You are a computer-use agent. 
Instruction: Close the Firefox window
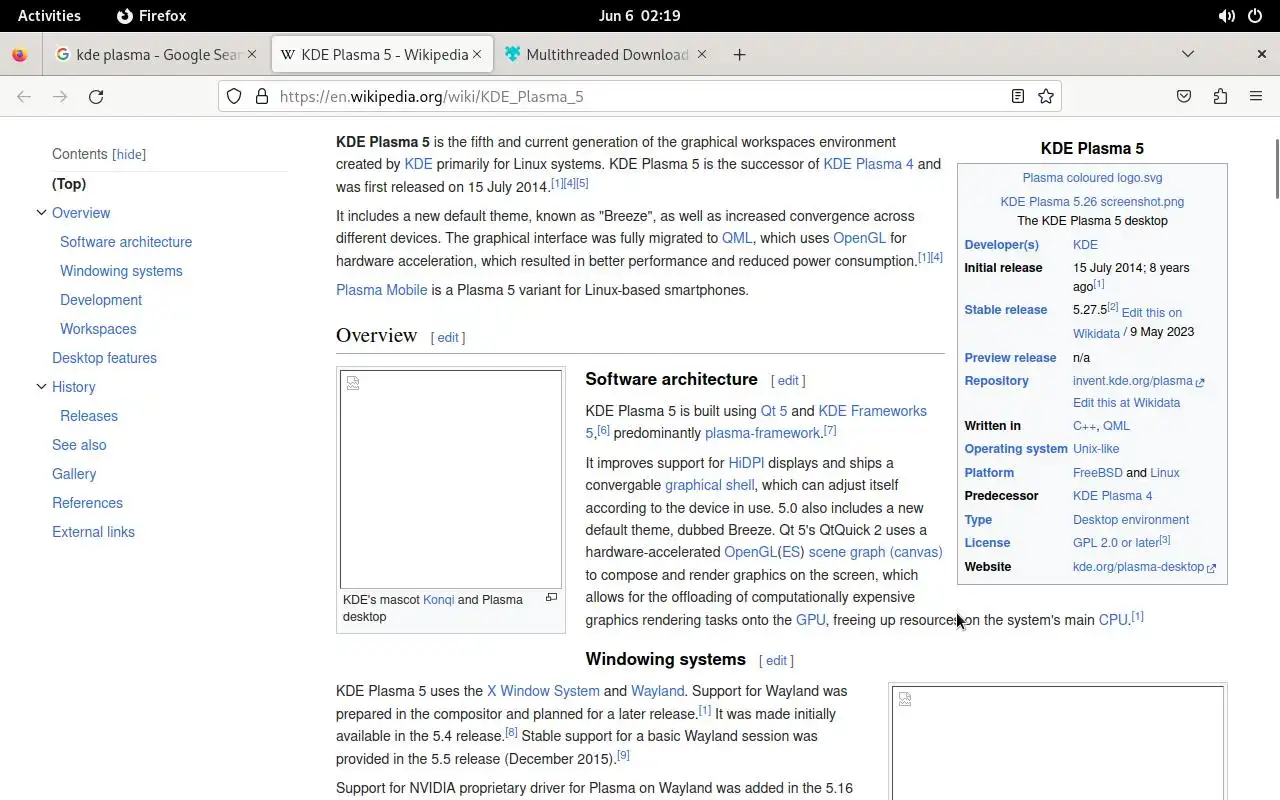coord(1261,54)
